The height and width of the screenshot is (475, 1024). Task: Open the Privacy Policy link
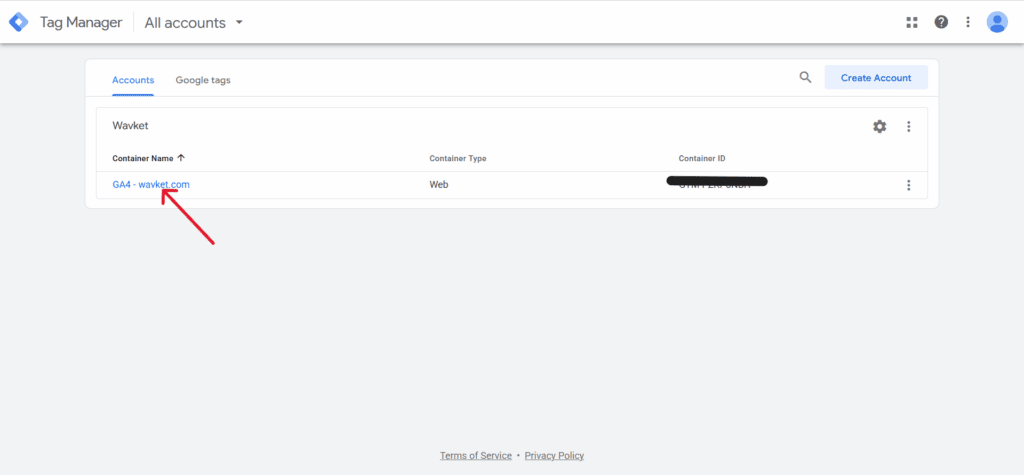click(554, 455)
